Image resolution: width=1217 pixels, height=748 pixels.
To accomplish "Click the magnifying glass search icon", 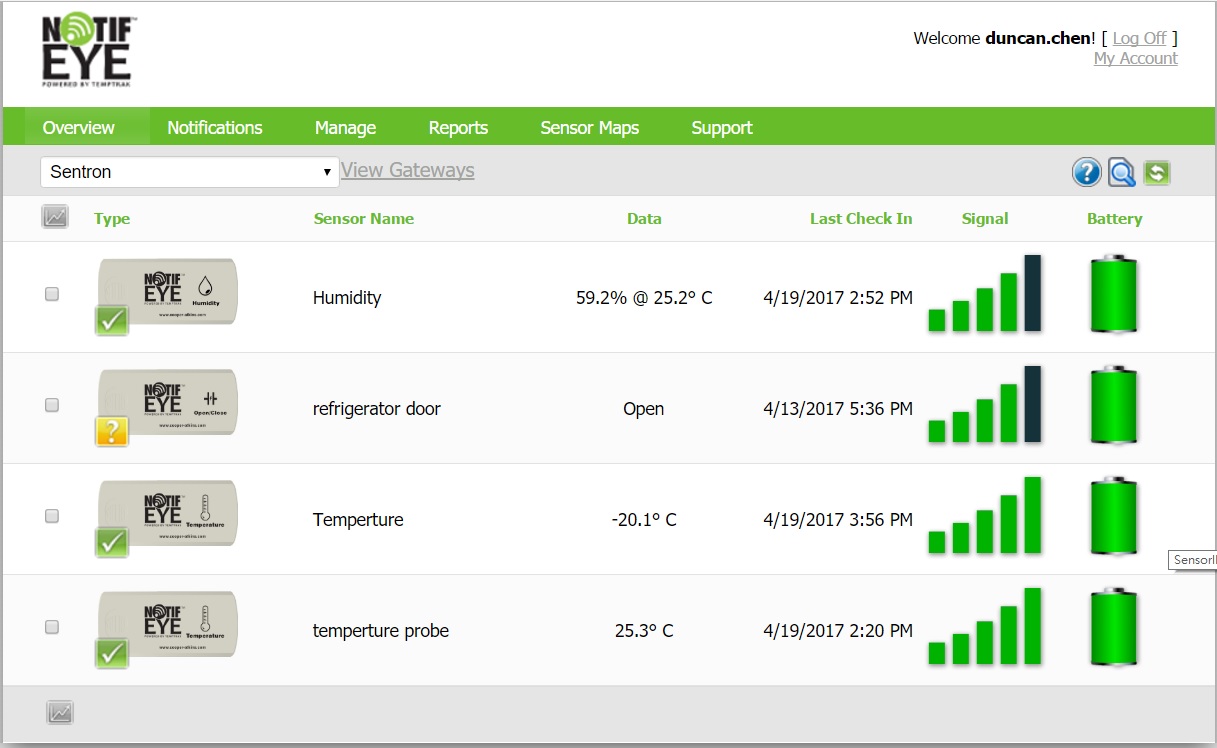I will tap(1122, 172).
